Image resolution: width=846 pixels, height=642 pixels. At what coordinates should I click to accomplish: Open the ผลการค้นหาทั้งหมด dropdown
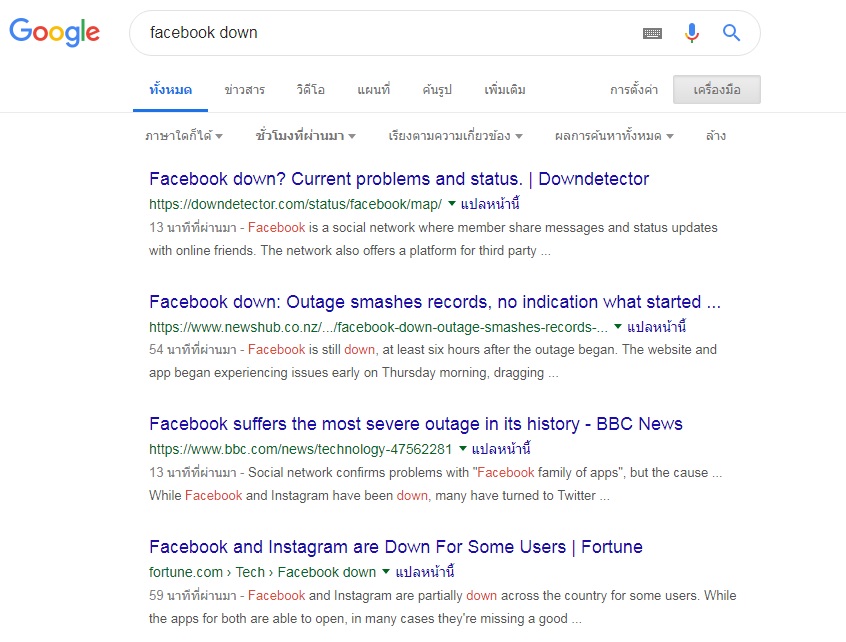click(614, 136)
